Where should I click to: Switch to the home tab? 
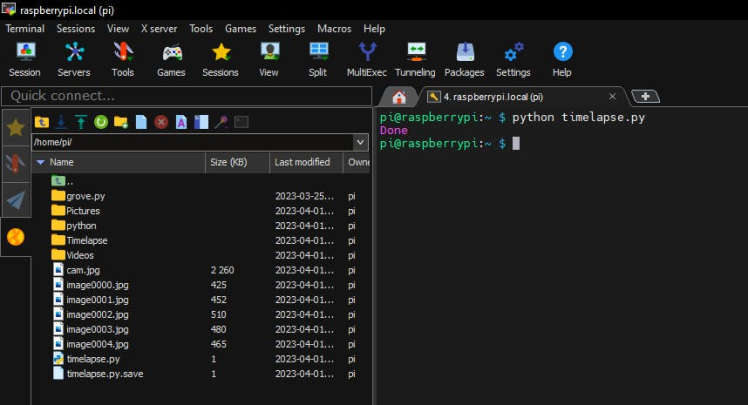tap(399, 97)
